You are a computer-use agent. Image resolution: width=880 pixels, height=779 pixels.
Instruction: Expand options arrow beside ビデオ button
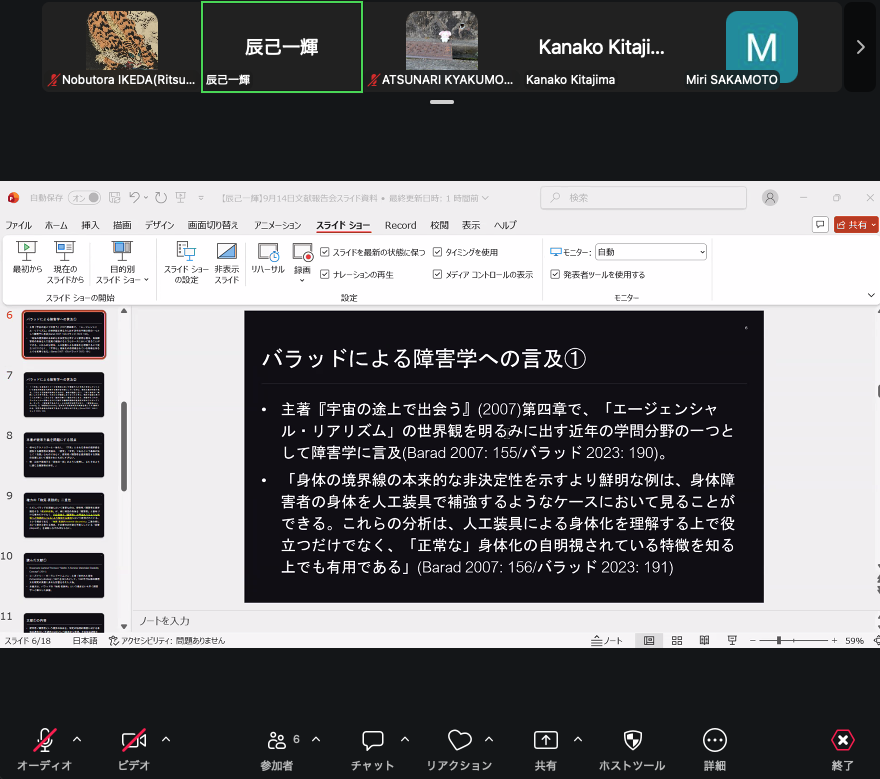(166, 740)
